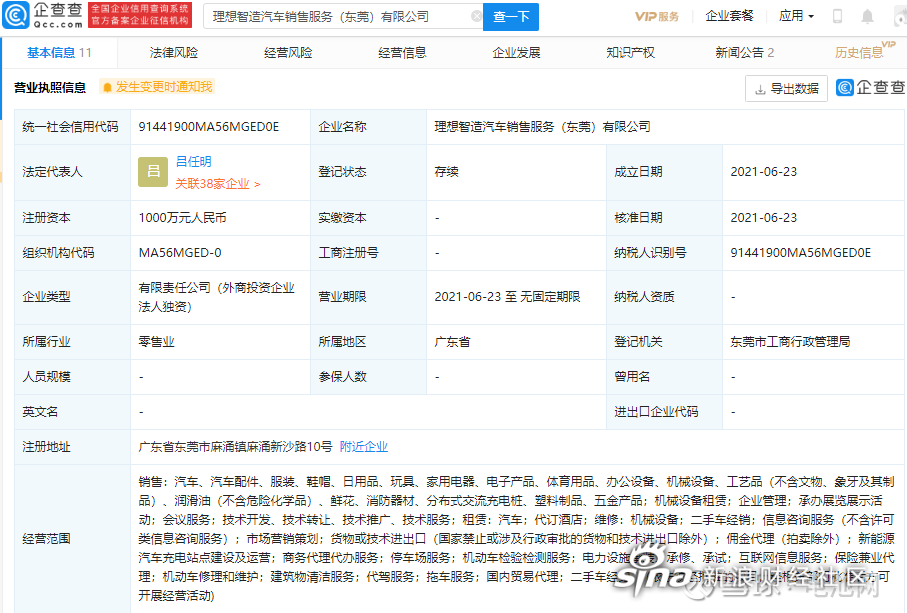Select the 基本信息 tab

click(x=59, y=53)
